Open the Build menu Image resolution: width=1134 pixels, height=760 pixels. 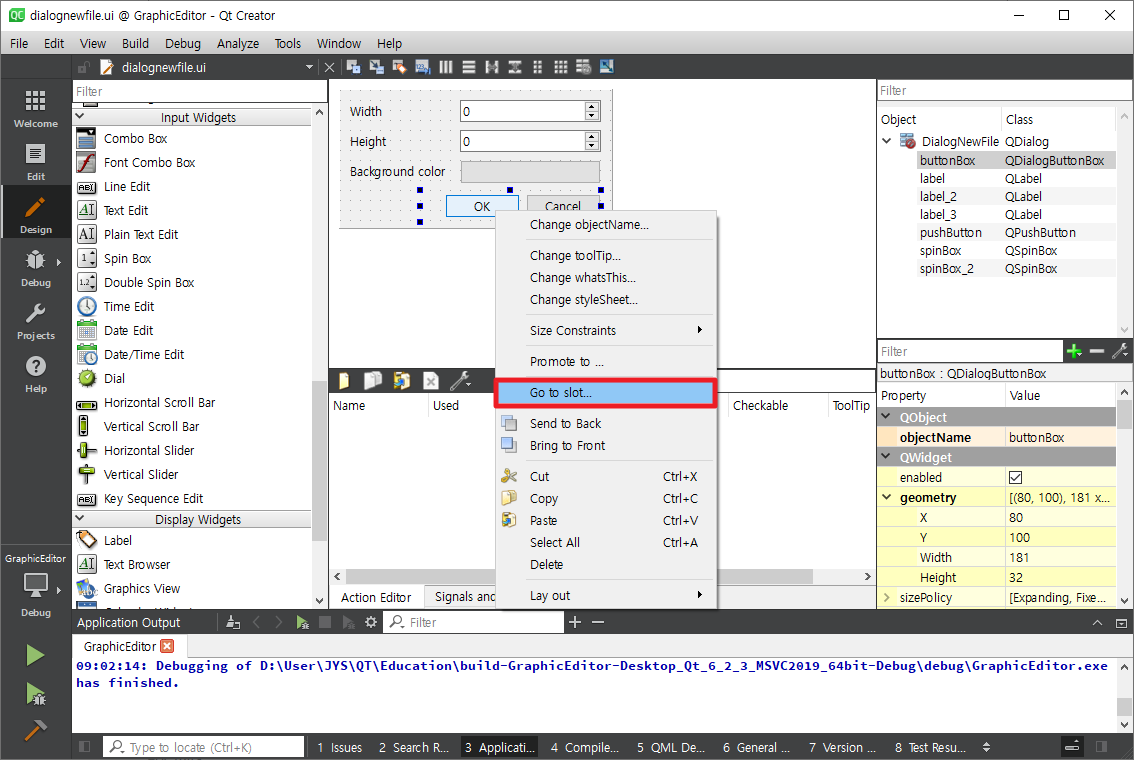[x=135, y=43]
